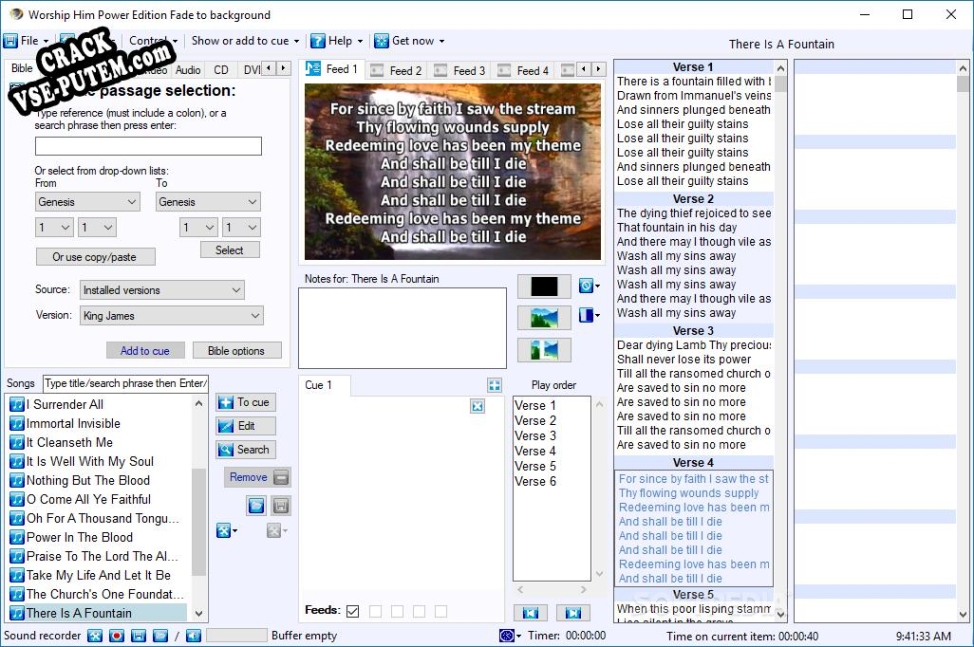Click the next item arrow under Play order
The width and height of the screenshot is (974, 647).
tap(573, 613)
